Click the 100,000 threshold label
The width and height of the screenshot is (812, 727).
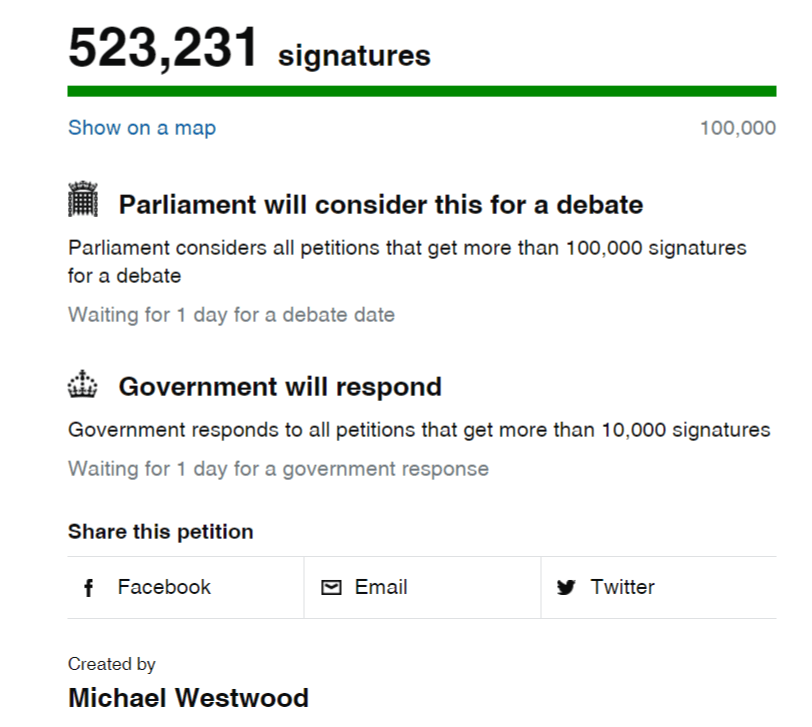tap(737, 128)
